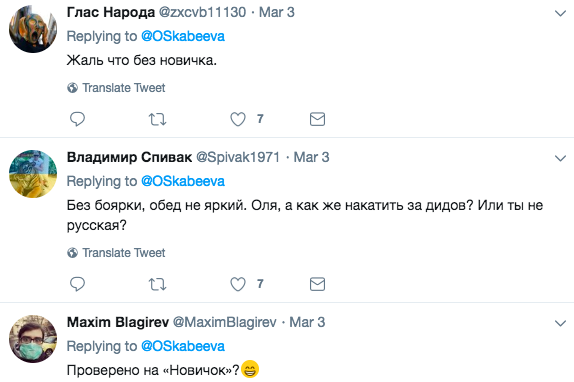Image resolution: width=574 pixels, height=382 pixels.
Task: Open Maxim Blagirev's profile avatar
Action: click(x=33, y=339)
